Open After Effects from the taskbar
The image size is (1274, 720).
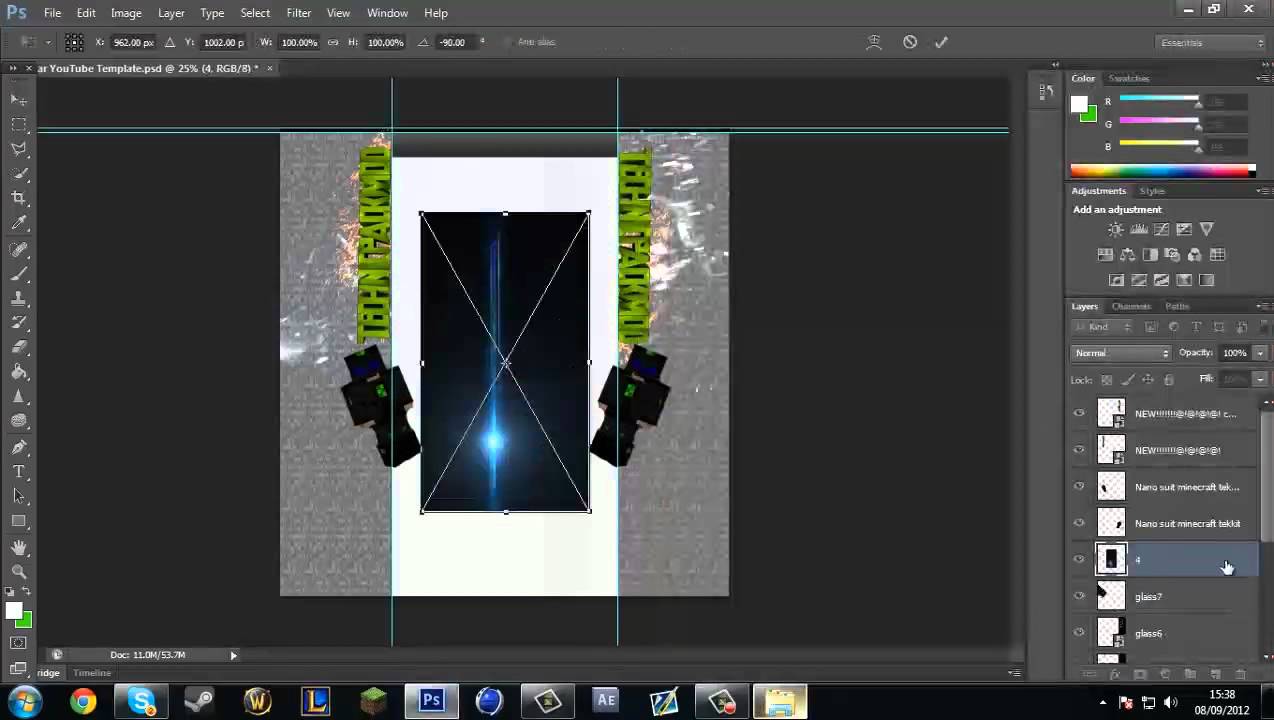pos(606,701)
